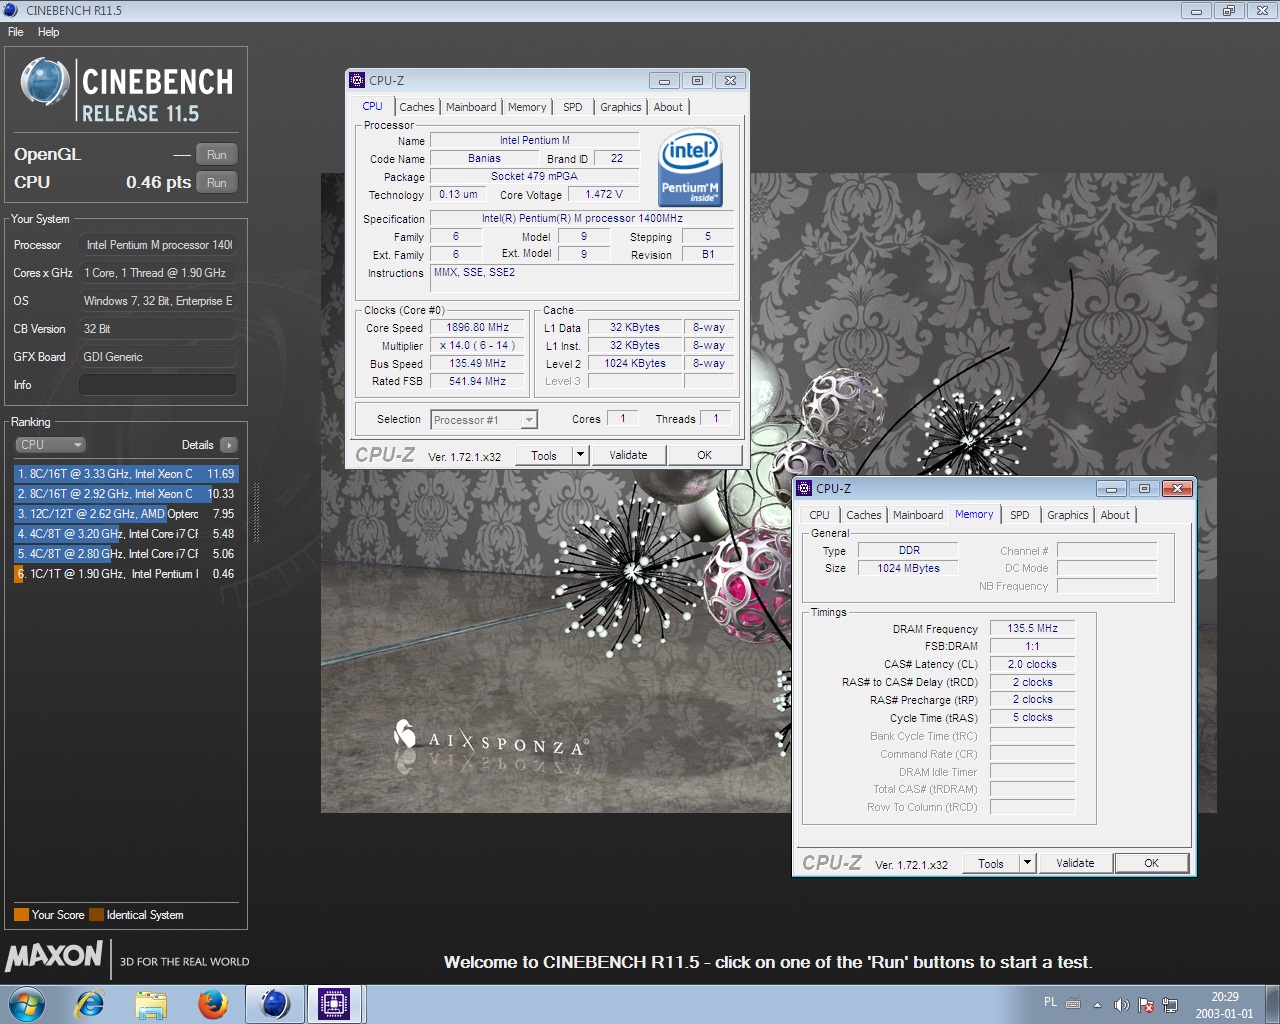Select ranking row 8C/16T @ 2.92 GHz
1280x1024 pixels.
[126, 494]
